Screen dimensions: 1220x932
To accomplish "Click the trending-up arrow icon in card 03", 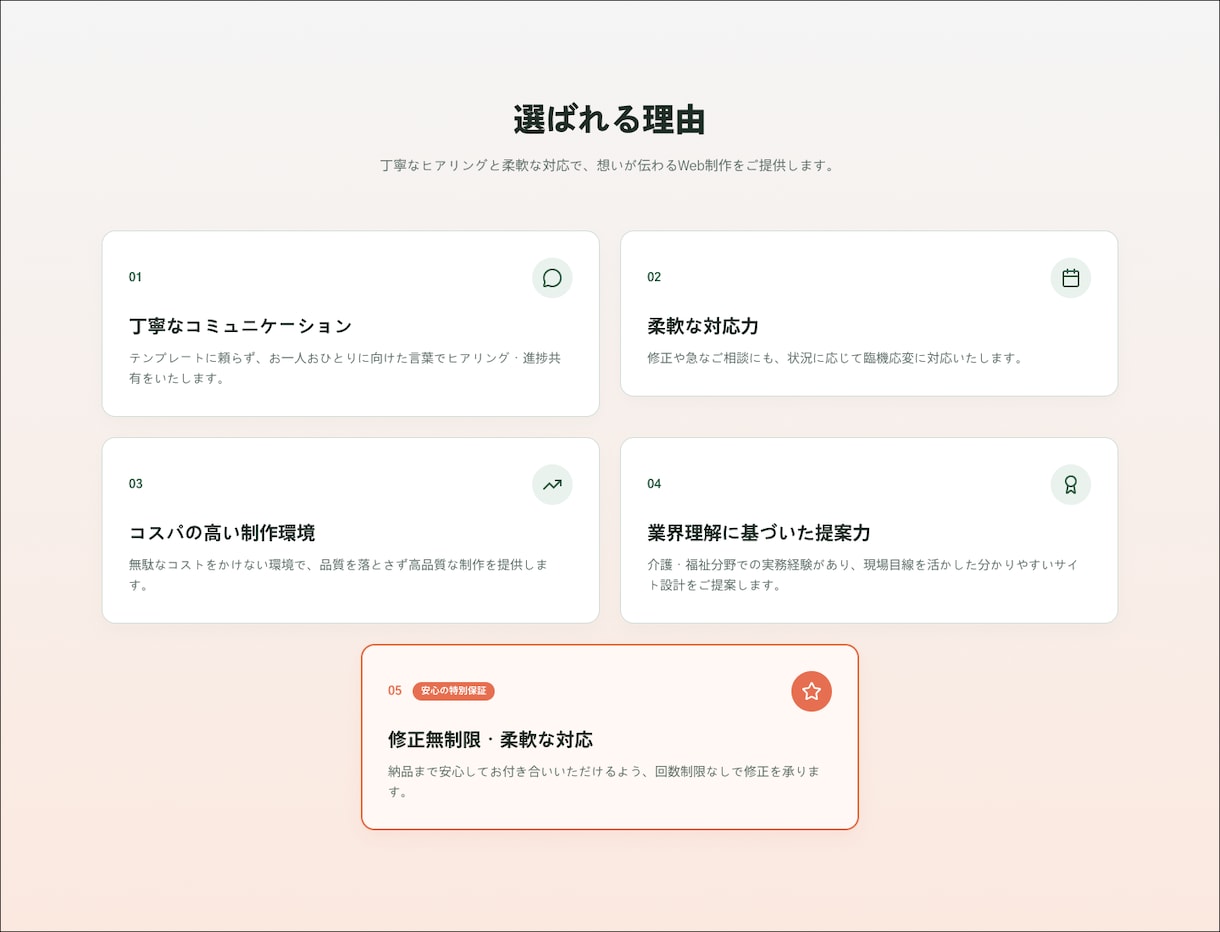I will pyautogui.click(x=552, y=484).
